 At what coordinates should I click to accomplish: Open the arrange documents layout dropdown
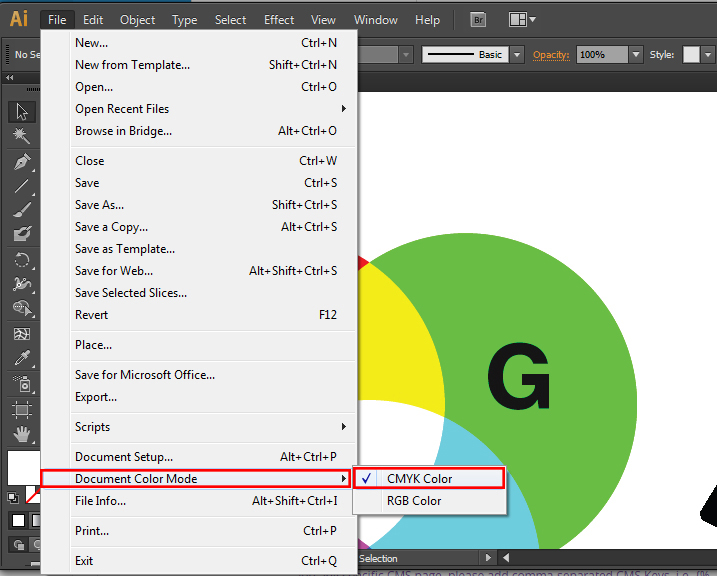(x=522, y=20)
